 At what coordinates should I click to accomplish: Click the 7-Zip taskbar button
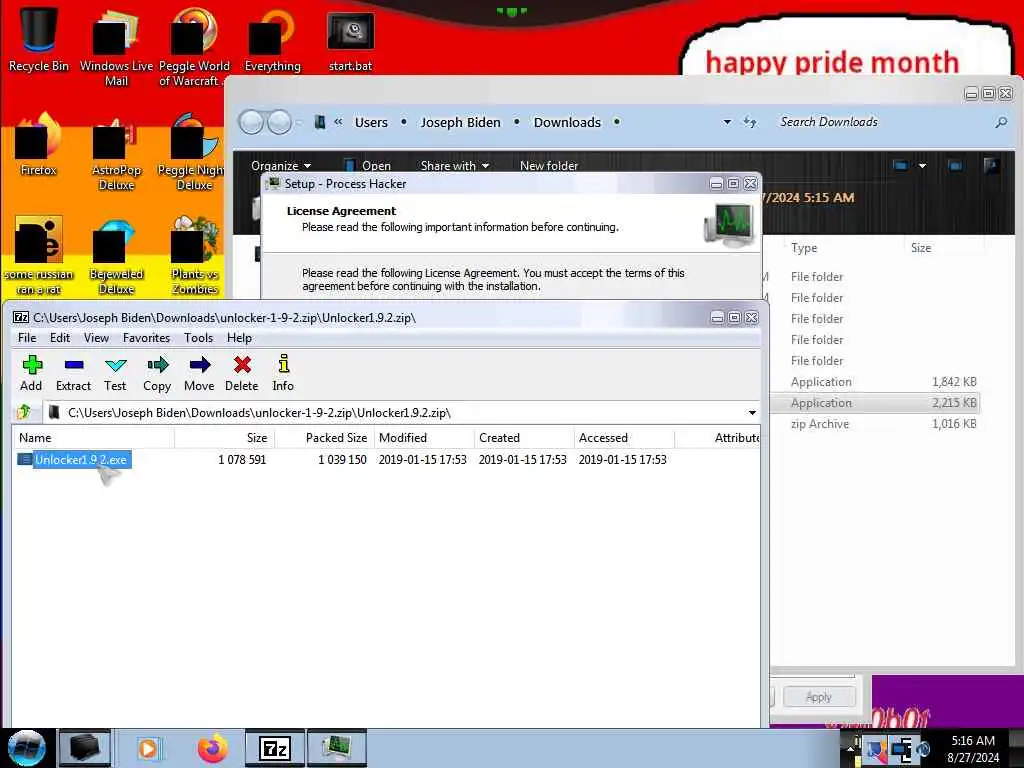pos(275,748)
